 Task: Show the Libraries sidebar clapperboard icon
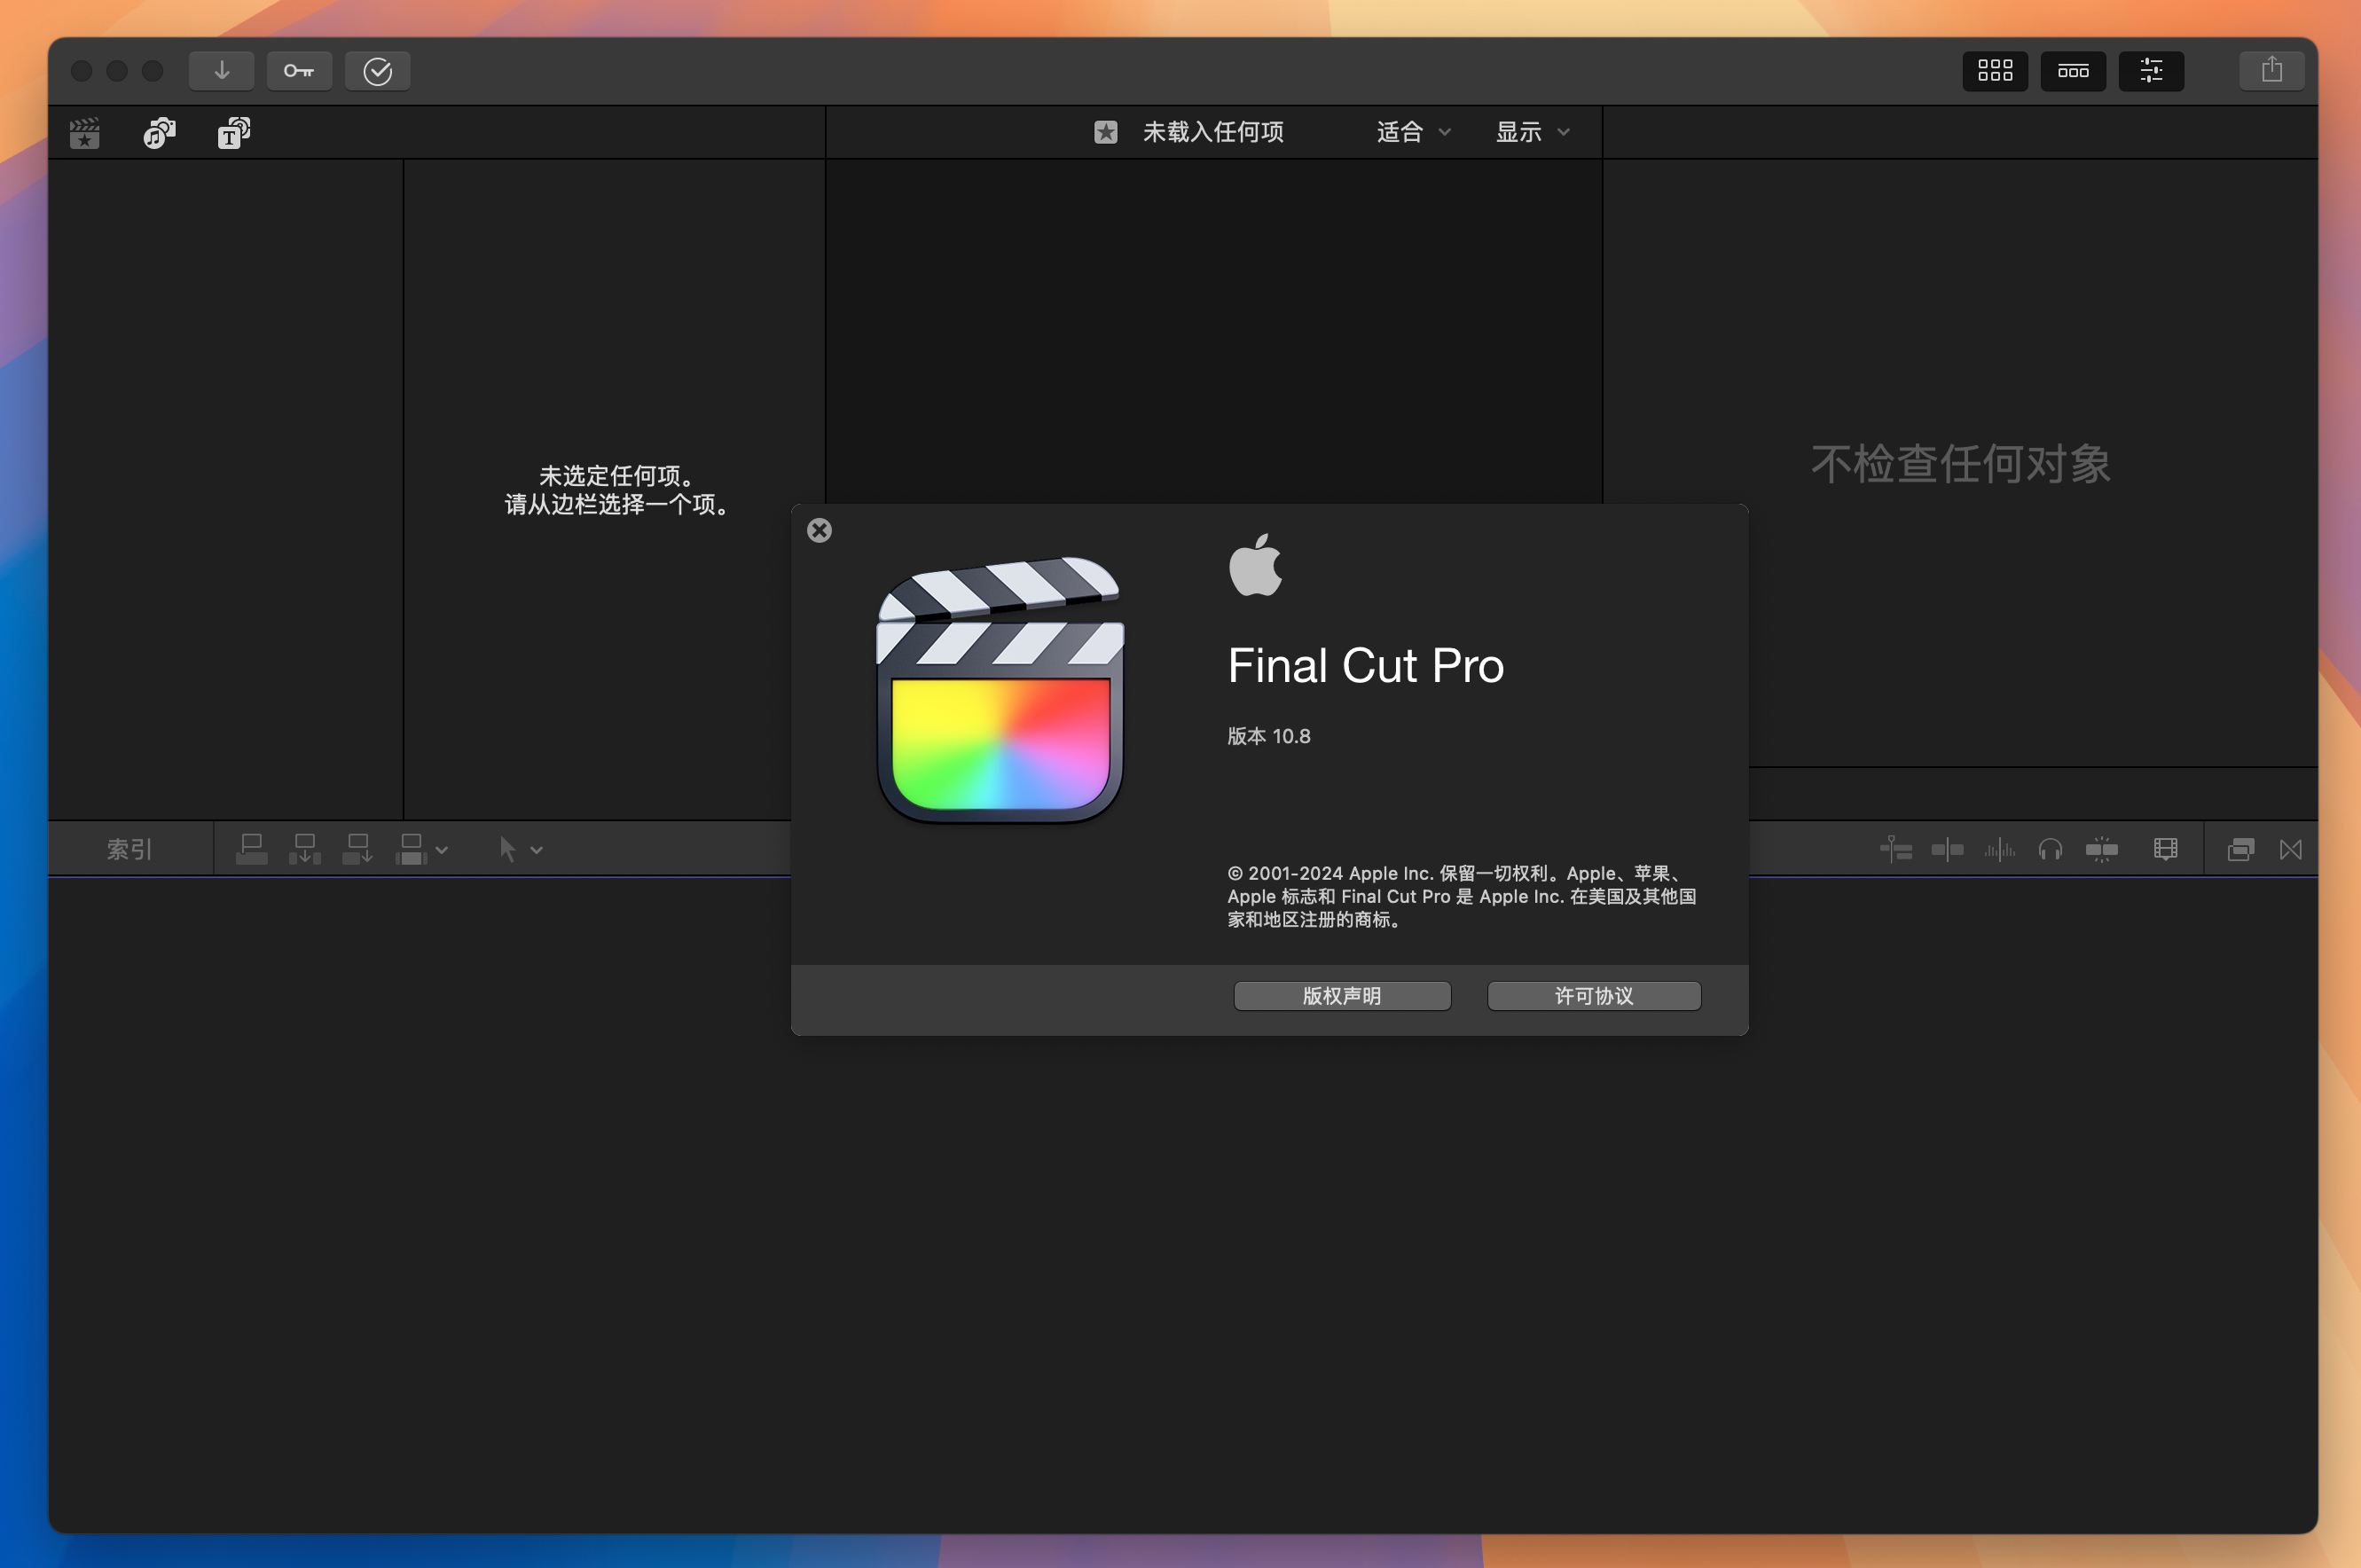[x=85, y=133]
